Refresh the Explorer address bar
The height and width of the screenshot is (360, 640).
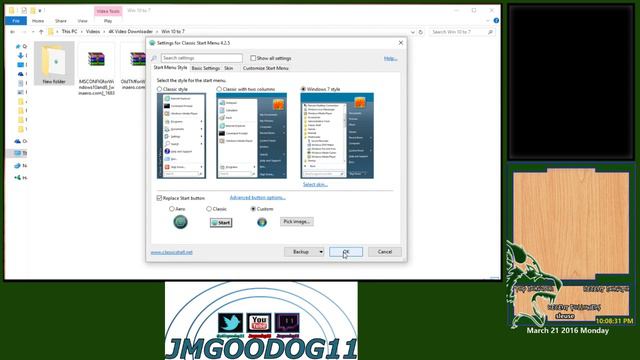(421, 32)
